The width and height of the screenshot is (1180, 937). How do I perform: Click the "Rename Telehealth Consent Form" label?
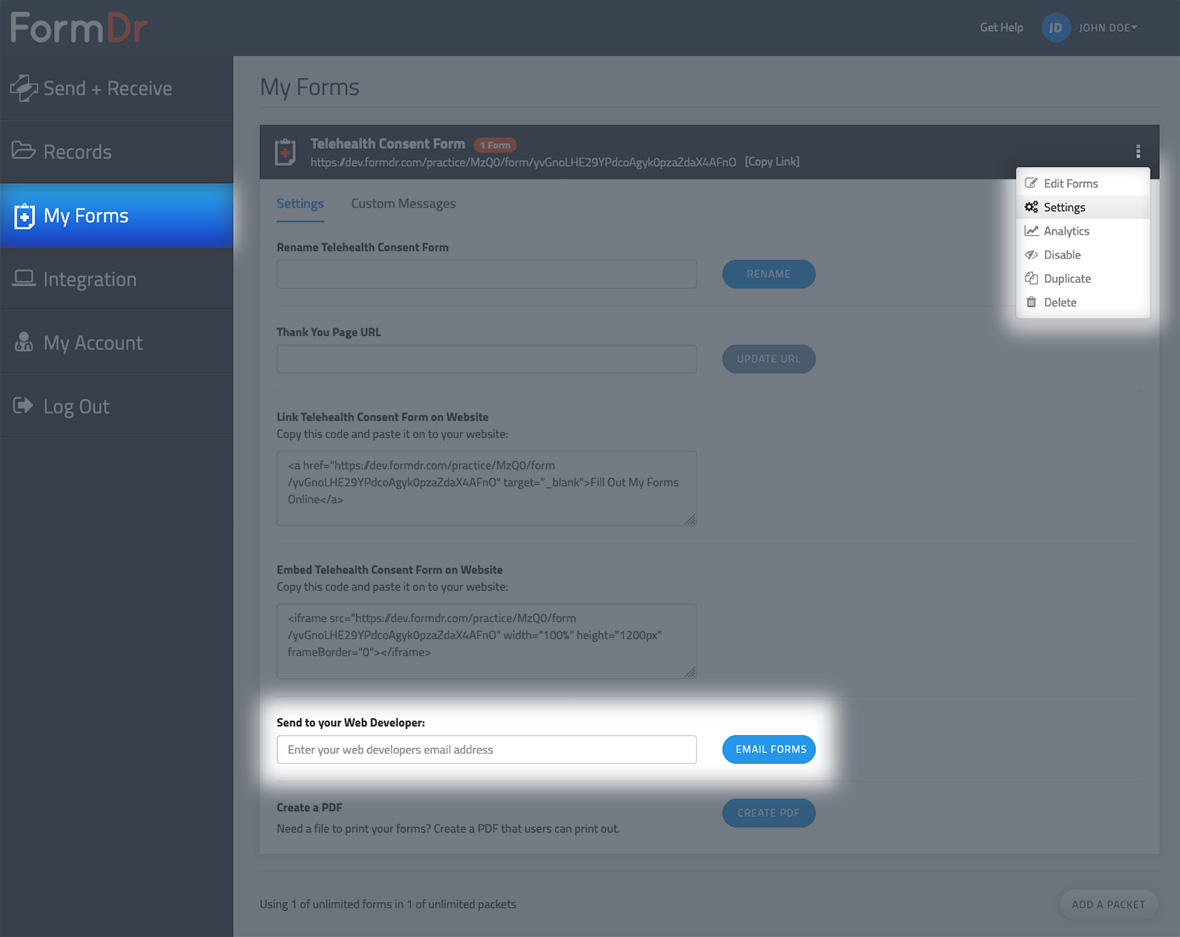(x=362, y=247)
